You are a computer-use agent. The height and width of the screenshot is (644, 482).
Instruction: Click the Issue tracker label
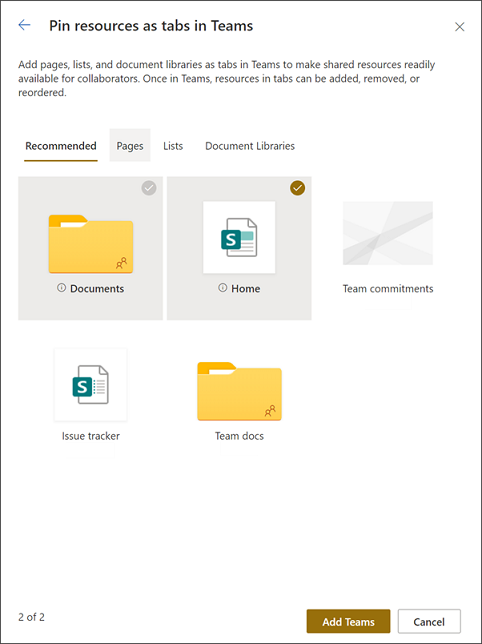click(x=91, y=436)
